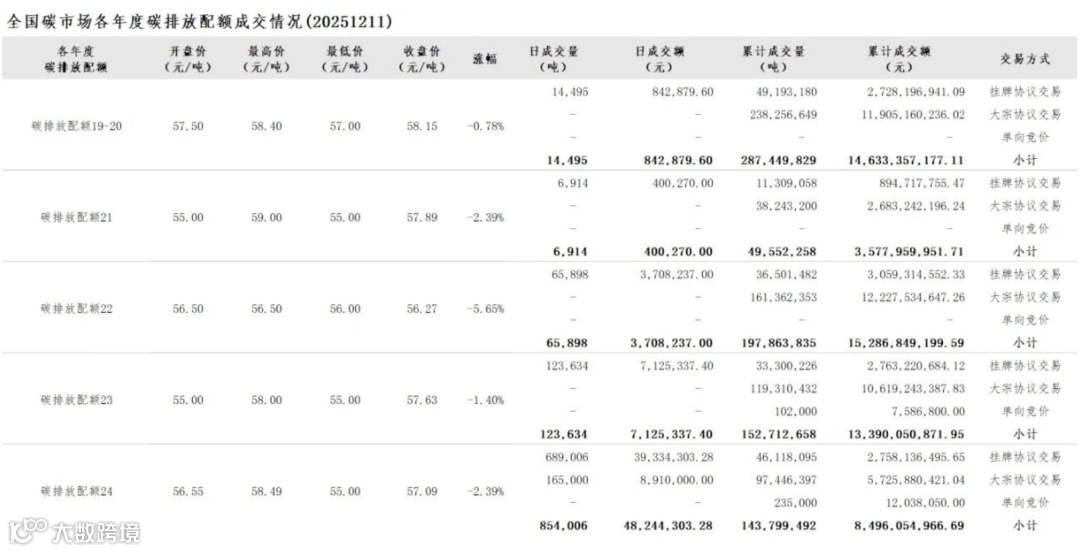Select the 854,006 daily volume subtotal
The width and height of the screenshot is (1080, 552).
click(564, 525)
